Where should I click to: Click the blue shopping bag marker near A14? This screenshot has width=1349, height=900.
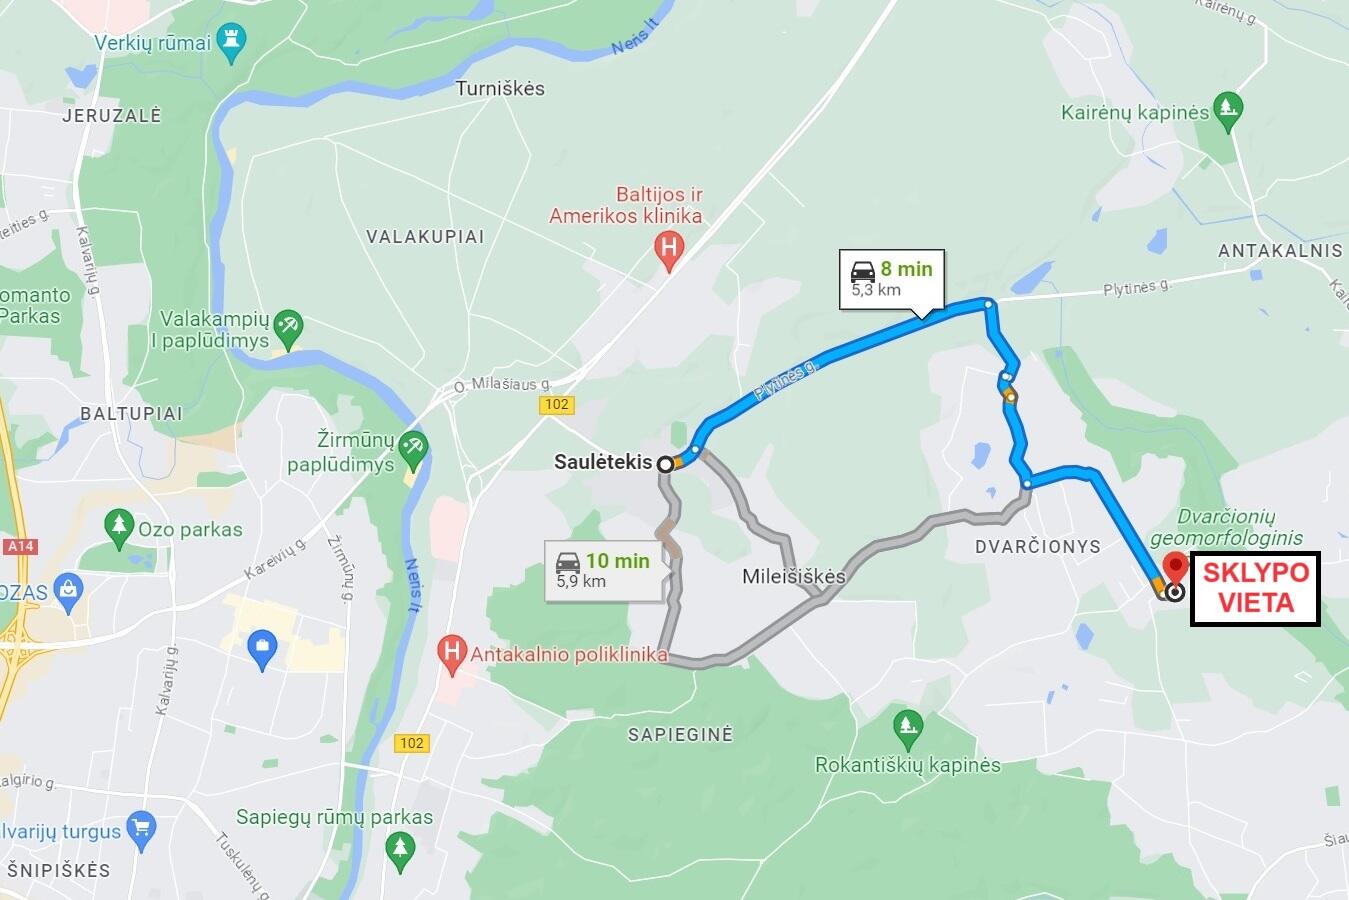[67, 591]
